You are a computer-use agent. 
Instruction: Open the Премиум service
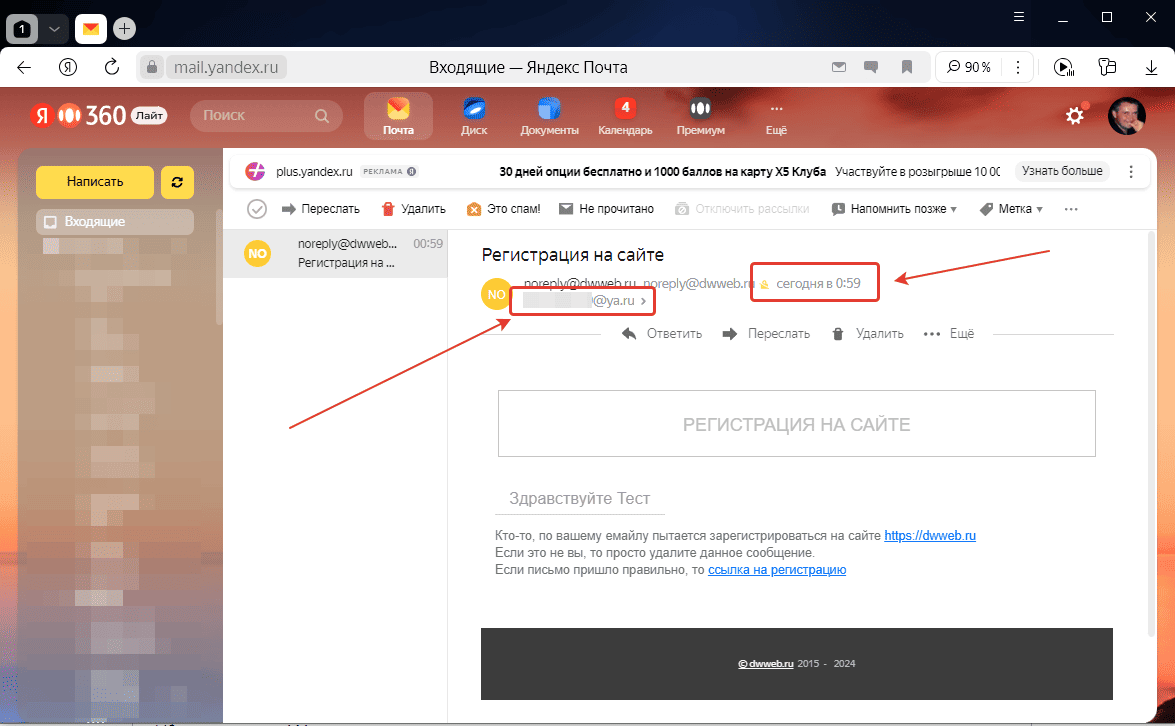pos(700,116)
